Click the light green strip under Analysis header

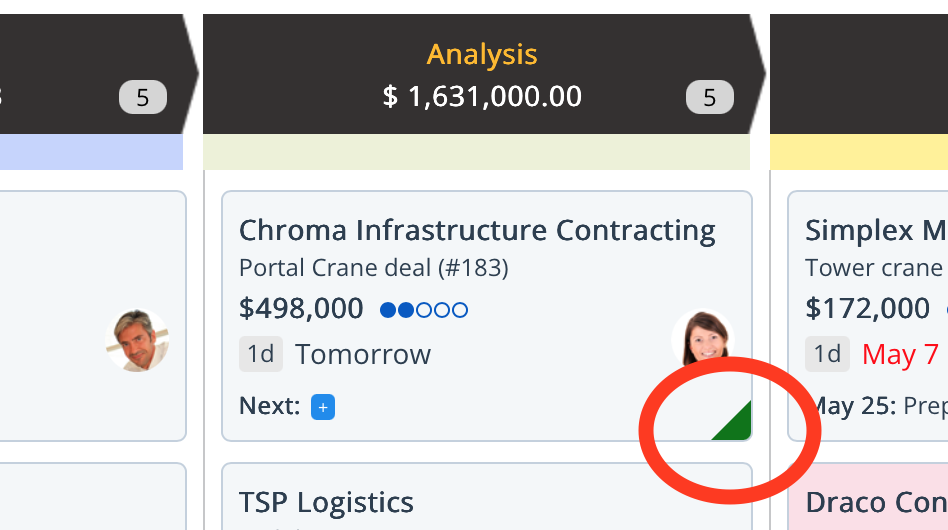pyautogui.click(x=476, y=152)
